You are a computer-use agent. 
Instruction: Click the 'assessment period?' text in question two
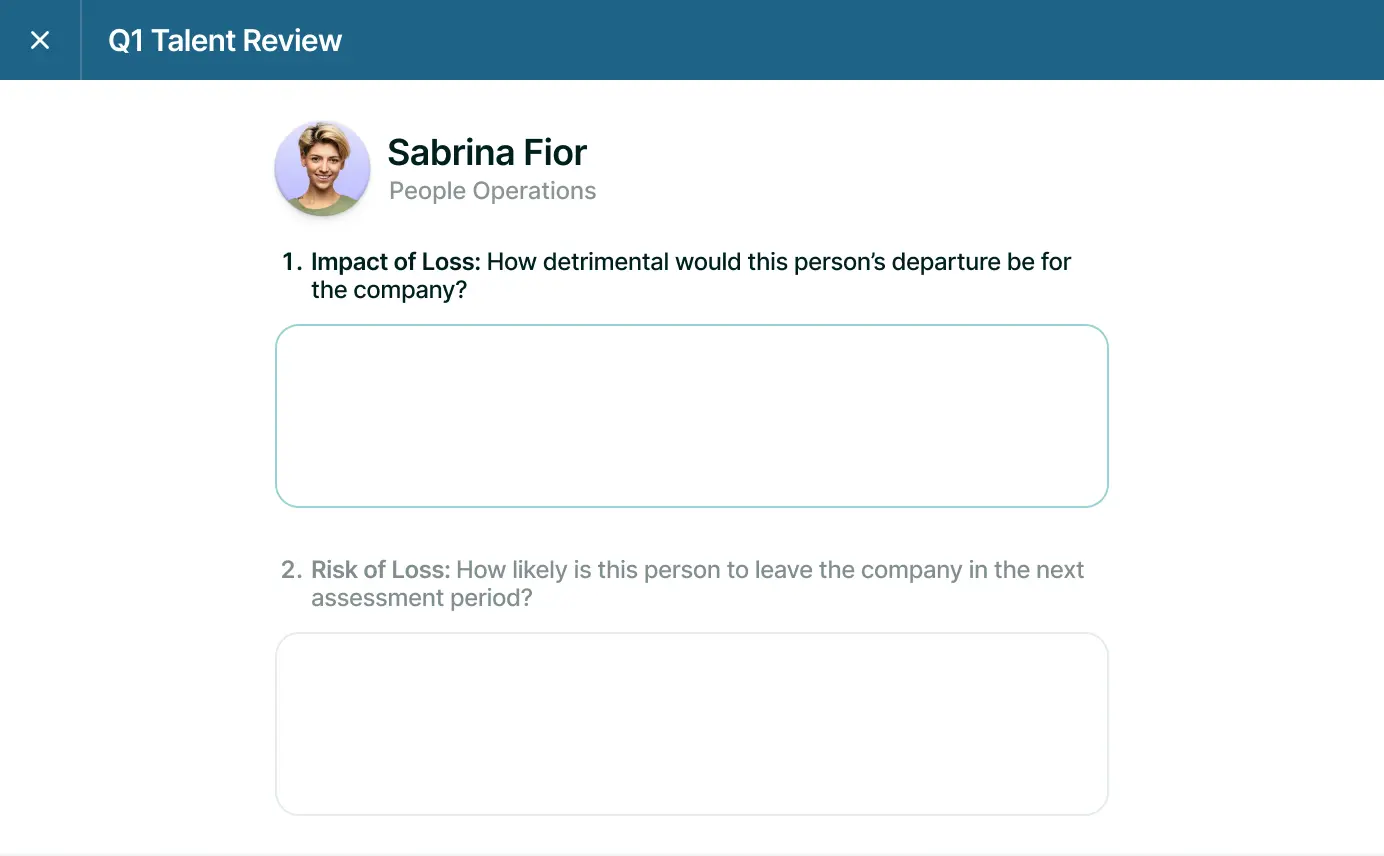(421, 598)
